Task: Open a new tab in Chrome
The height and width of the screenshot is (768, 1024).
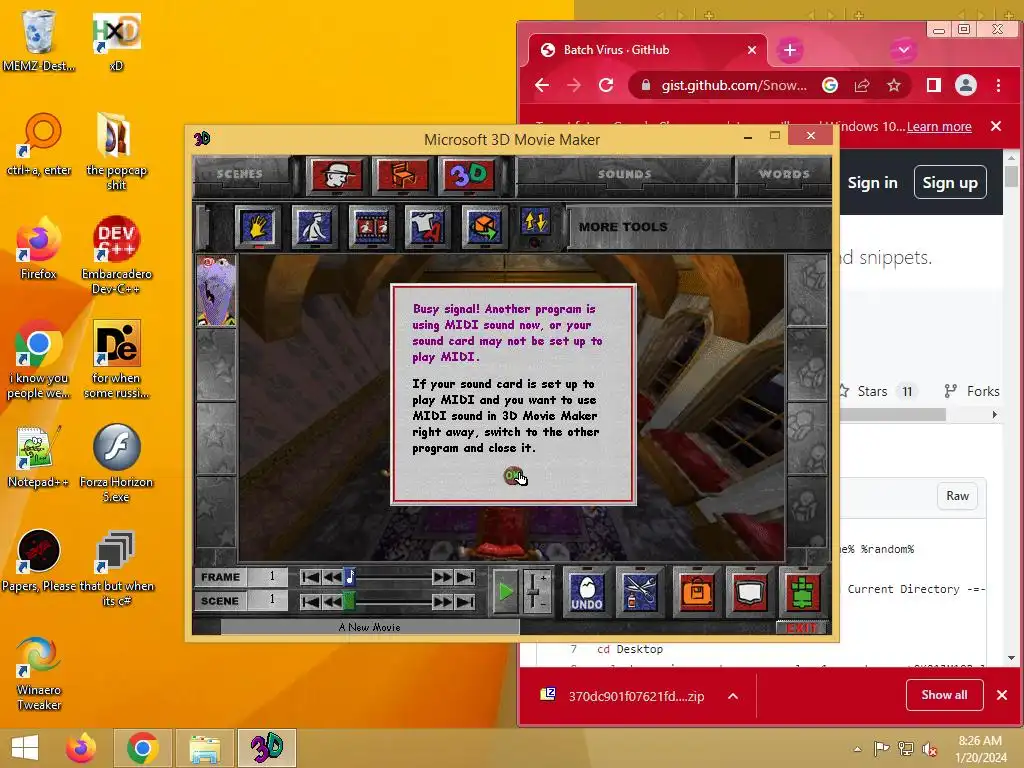Action: pyautogui.click(x=790, y=50)
